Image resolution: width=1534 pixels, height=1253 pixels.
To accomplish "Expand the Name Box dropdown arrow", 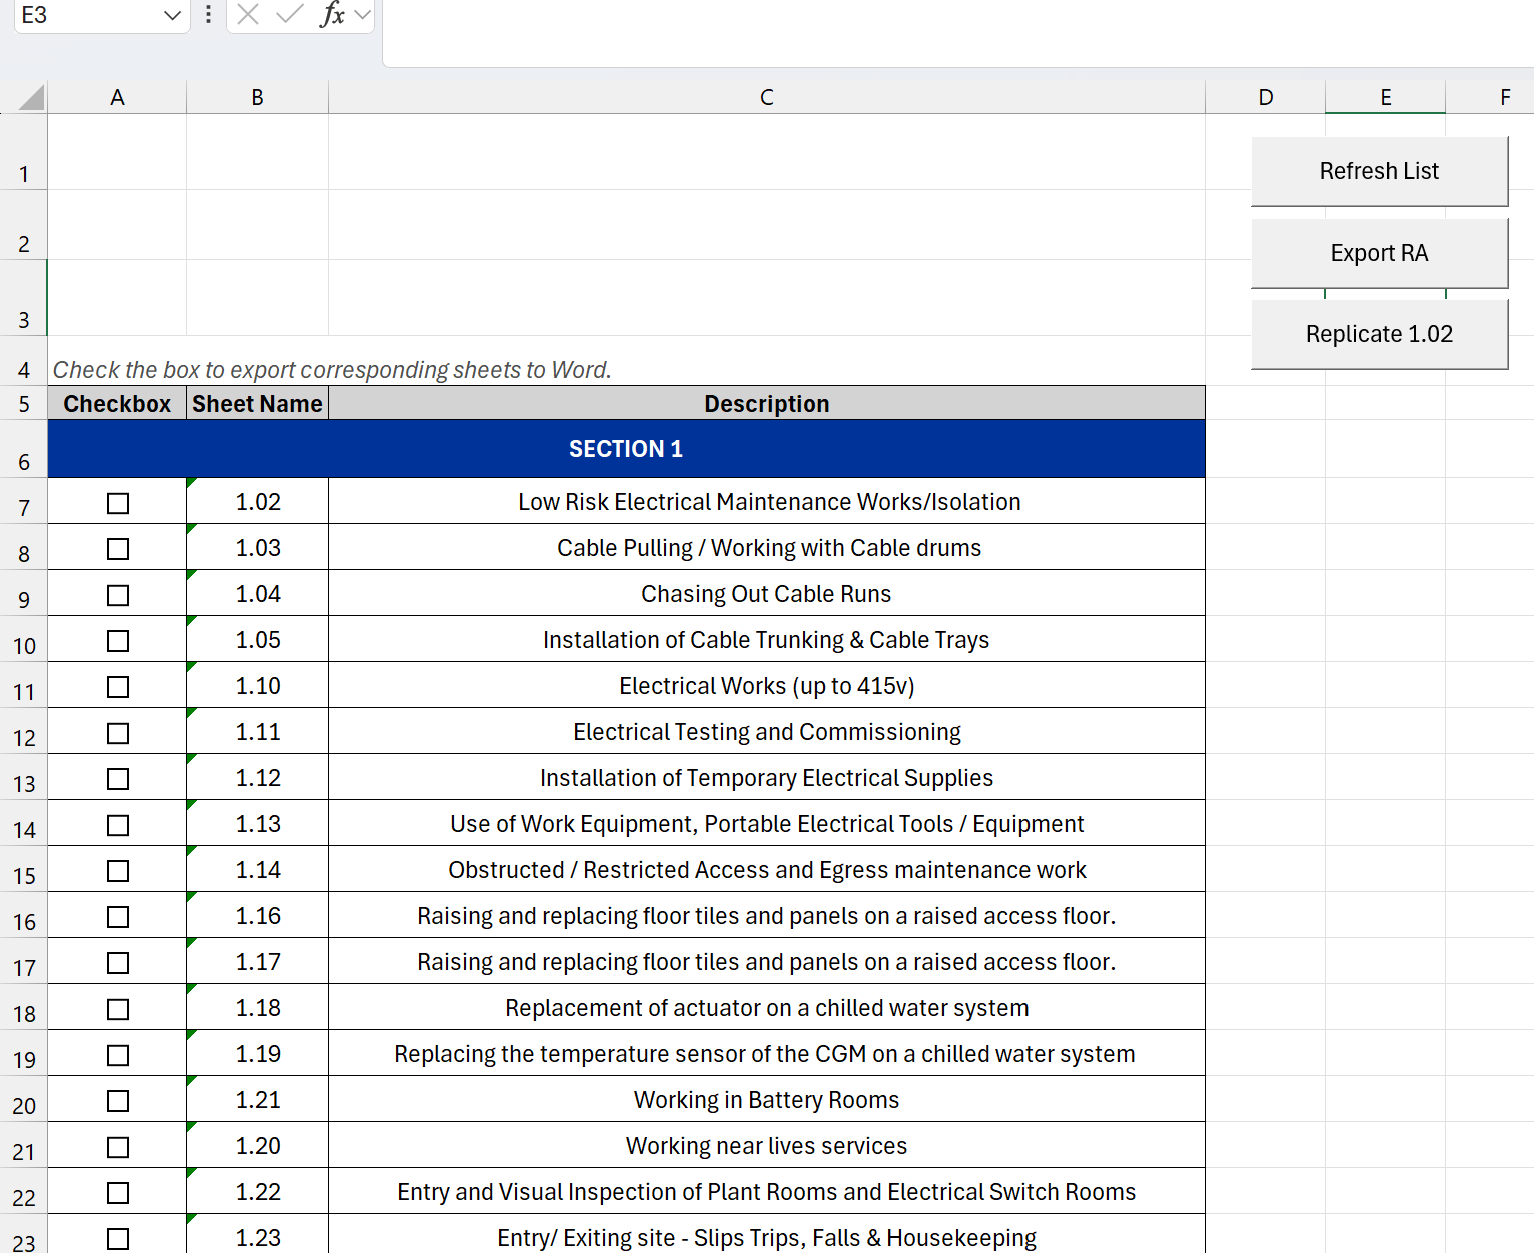I will pos(172,15).
